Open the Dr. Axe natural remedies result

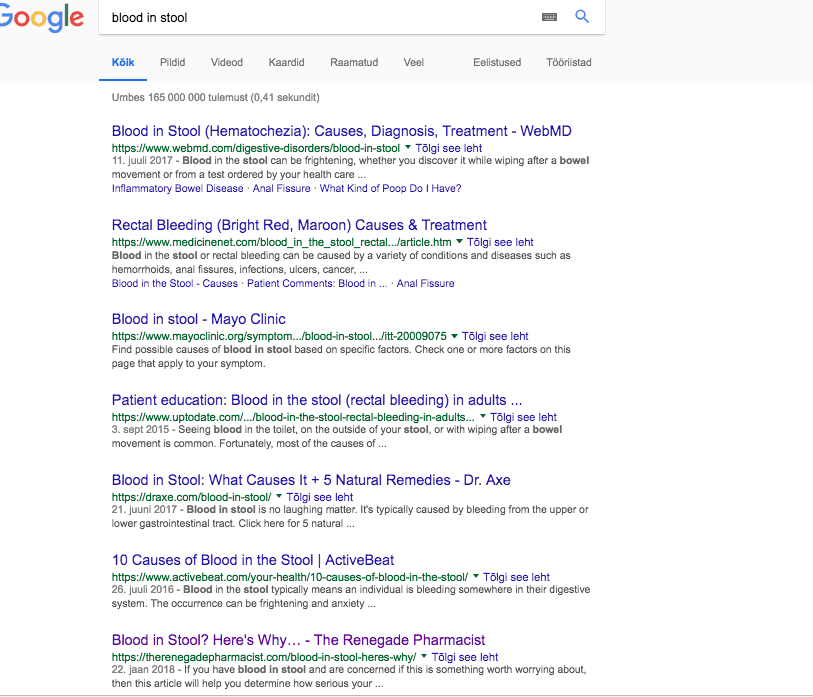pos(310,479)
